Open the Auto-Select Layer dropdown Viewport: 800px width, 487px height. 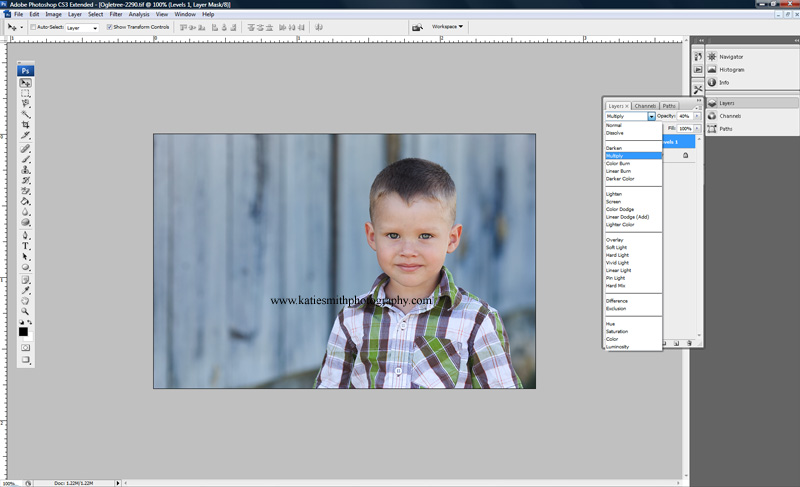pyautogui.click(x=82, y=28)
